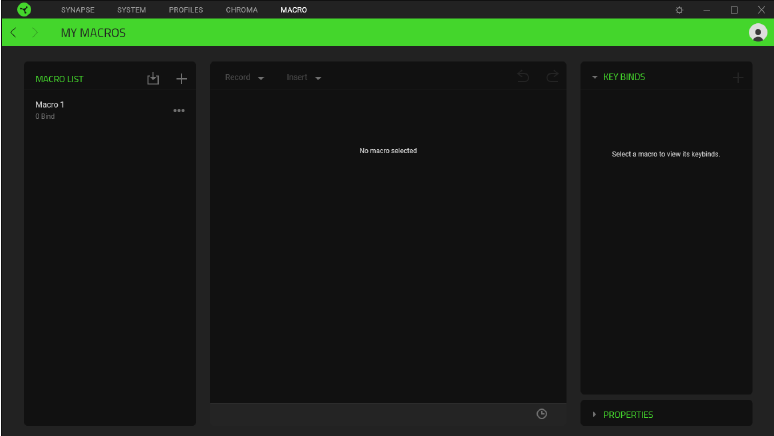This screenshot has height=436, width=774.
Task: Click the clock delay icon
Action: coord(542,414)
